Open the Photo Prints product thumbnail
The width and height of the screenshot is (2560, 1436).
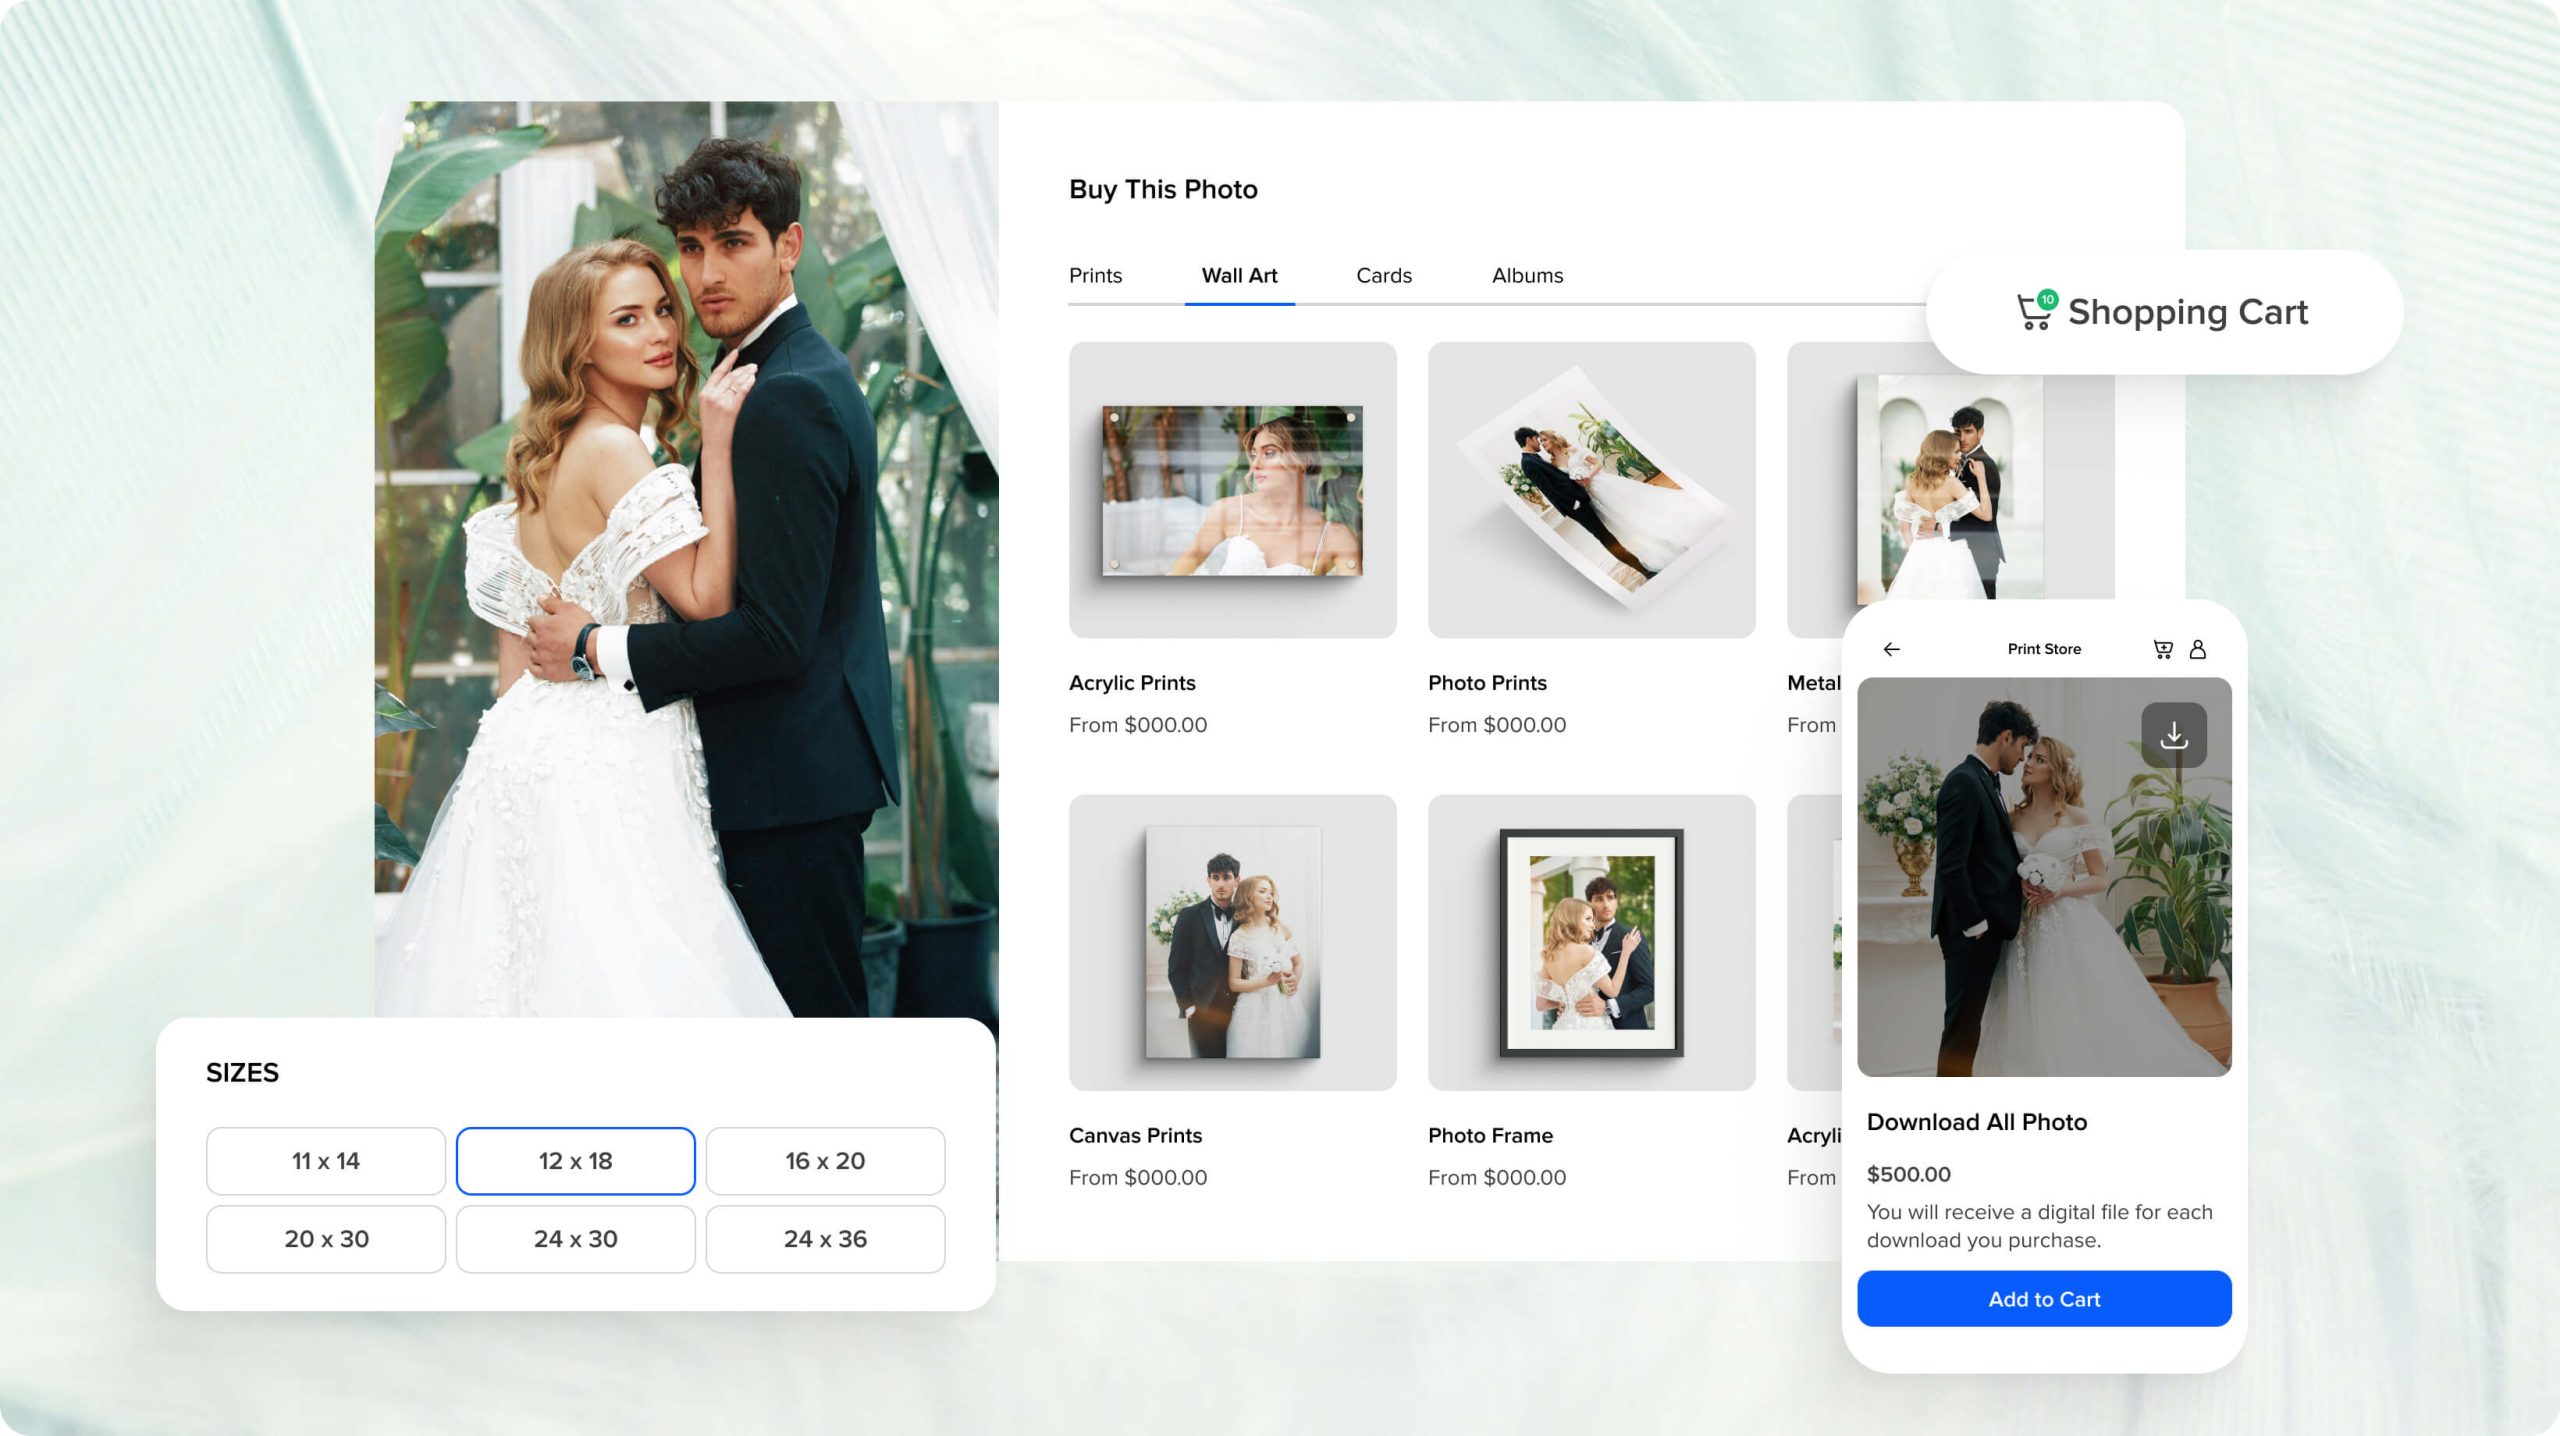(1590, 490)
